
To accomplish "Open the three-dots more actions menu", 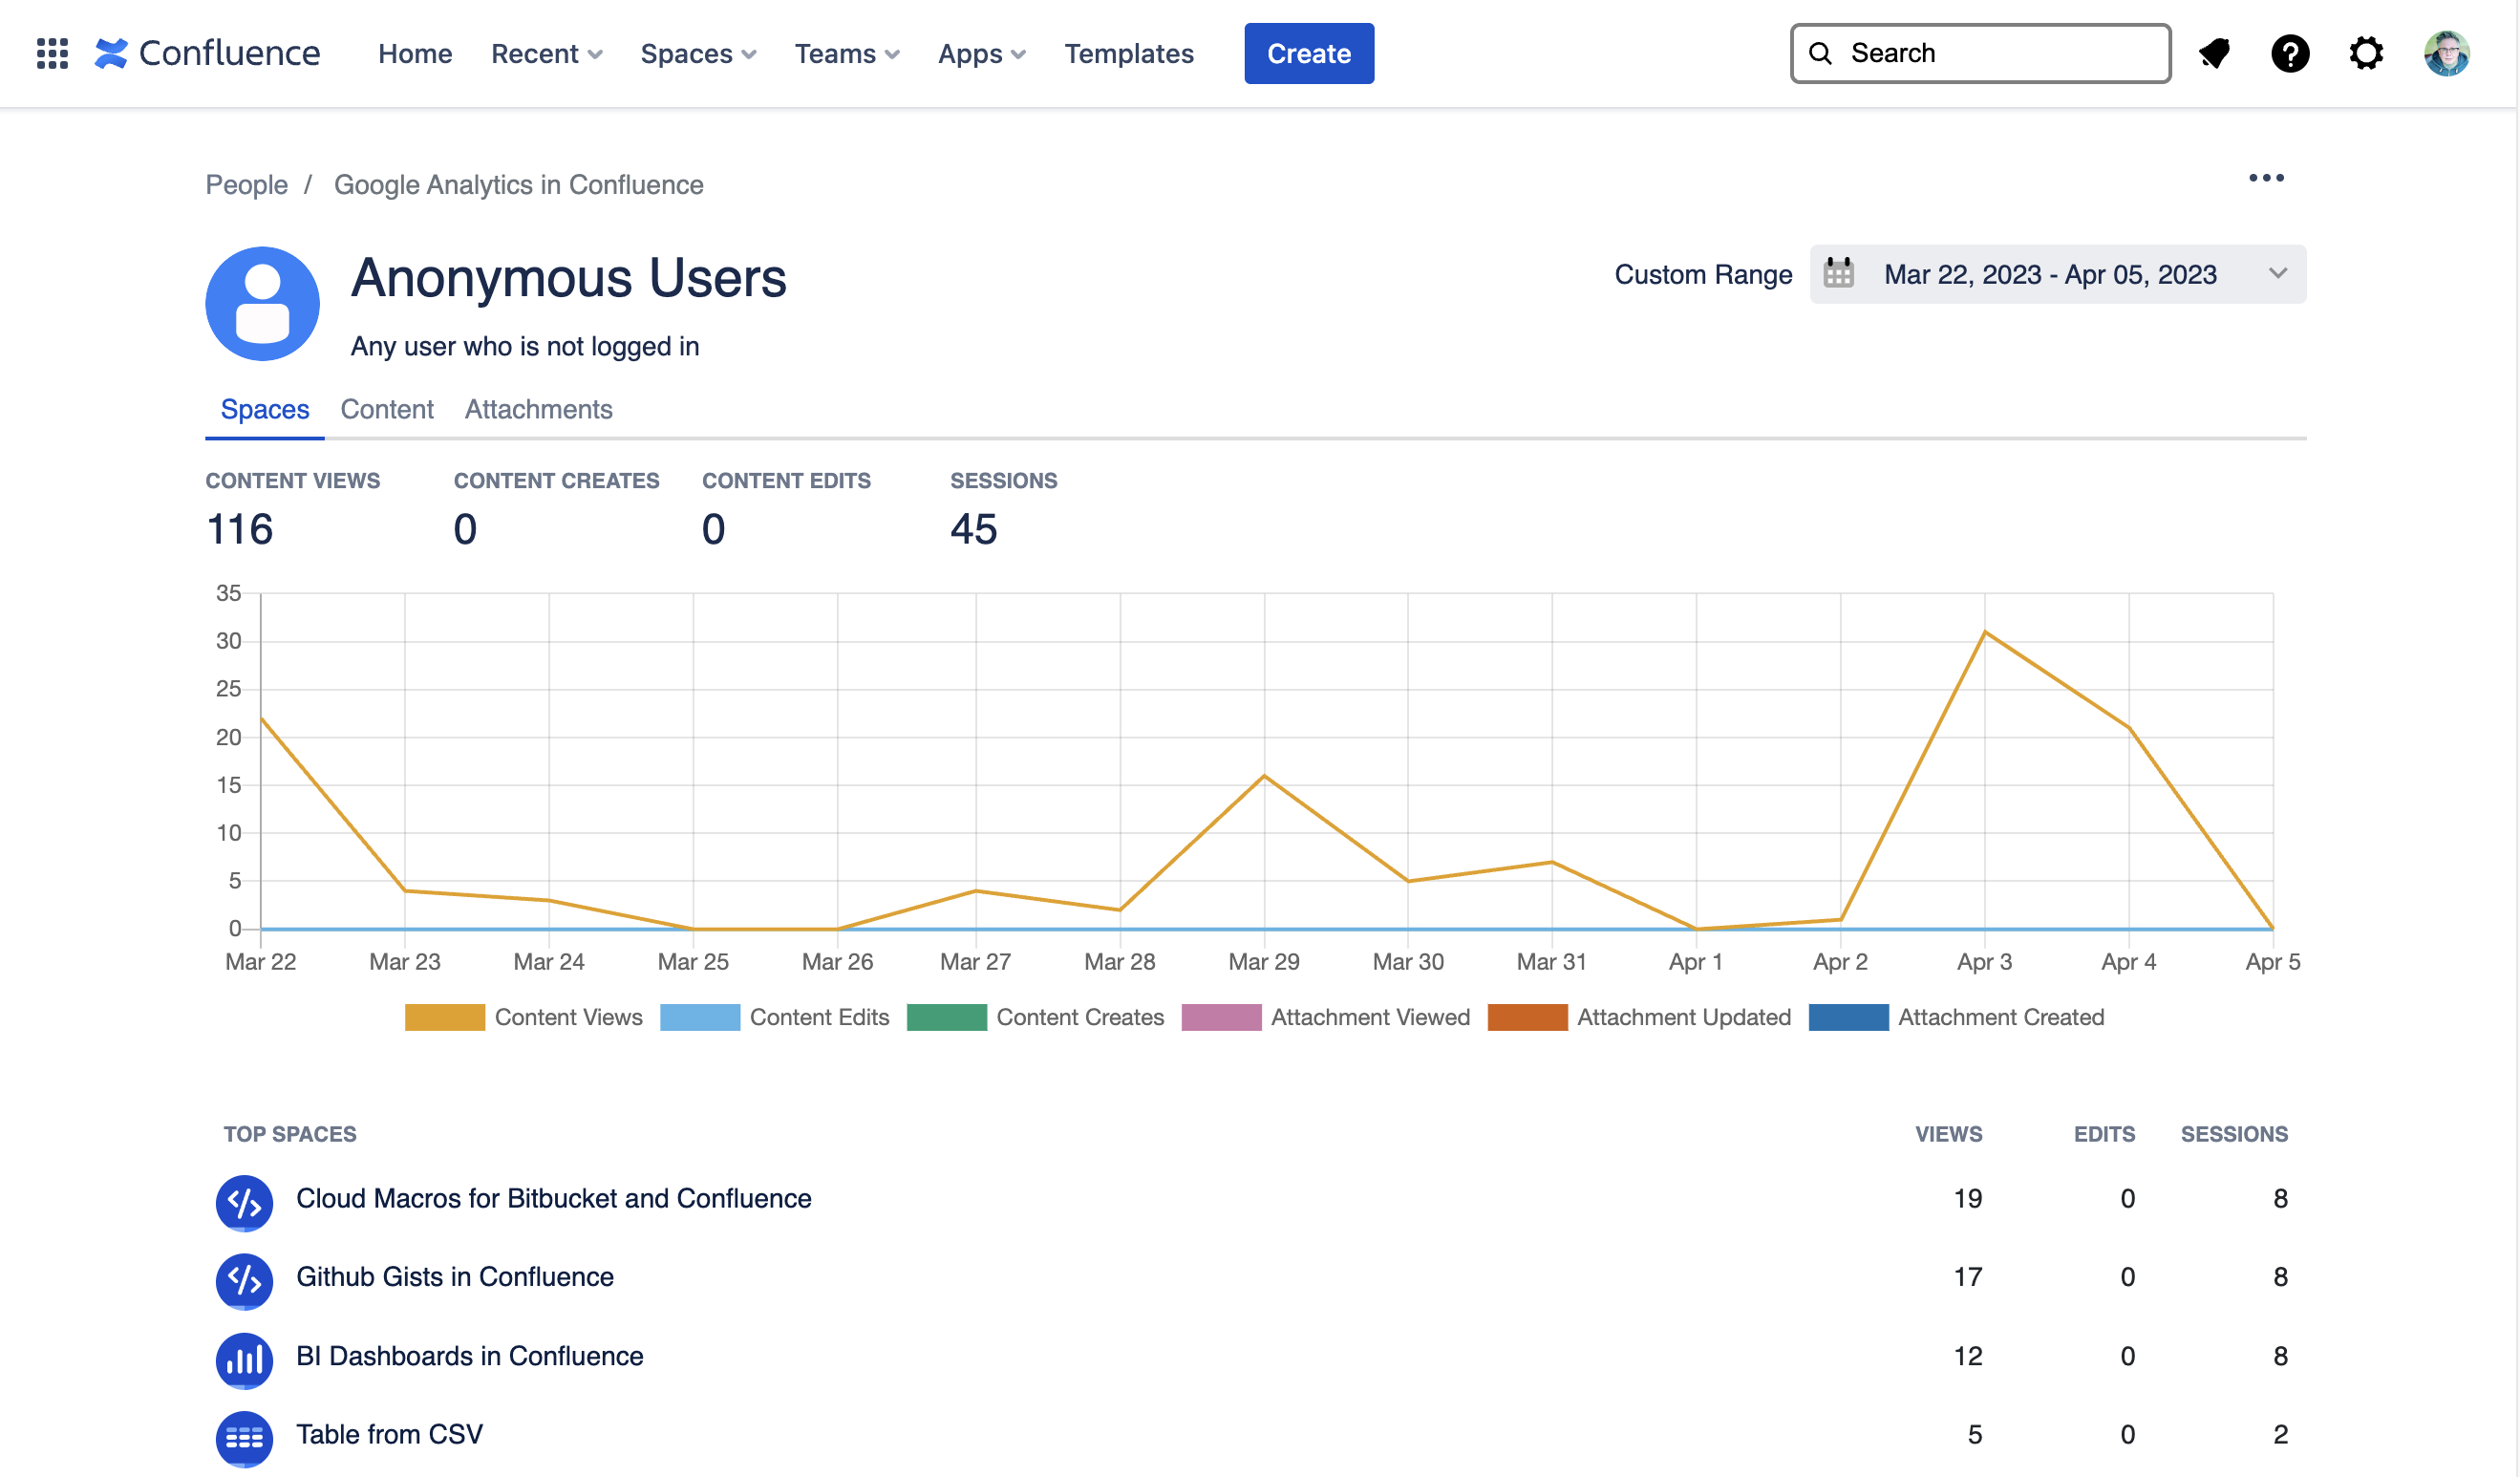I will coord(2266,178).
